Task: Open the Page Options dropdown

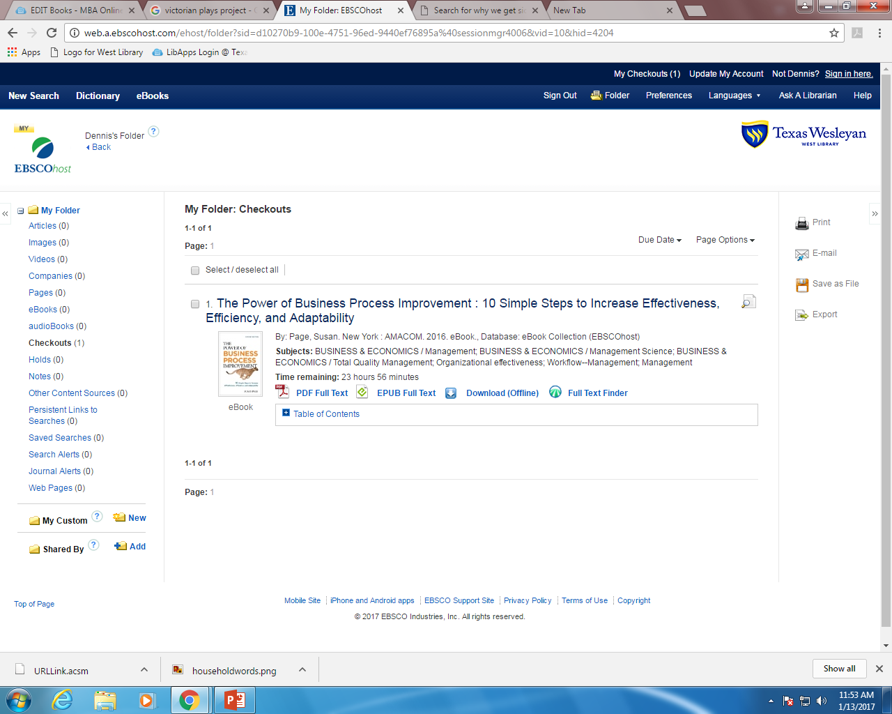Action: 725,240
